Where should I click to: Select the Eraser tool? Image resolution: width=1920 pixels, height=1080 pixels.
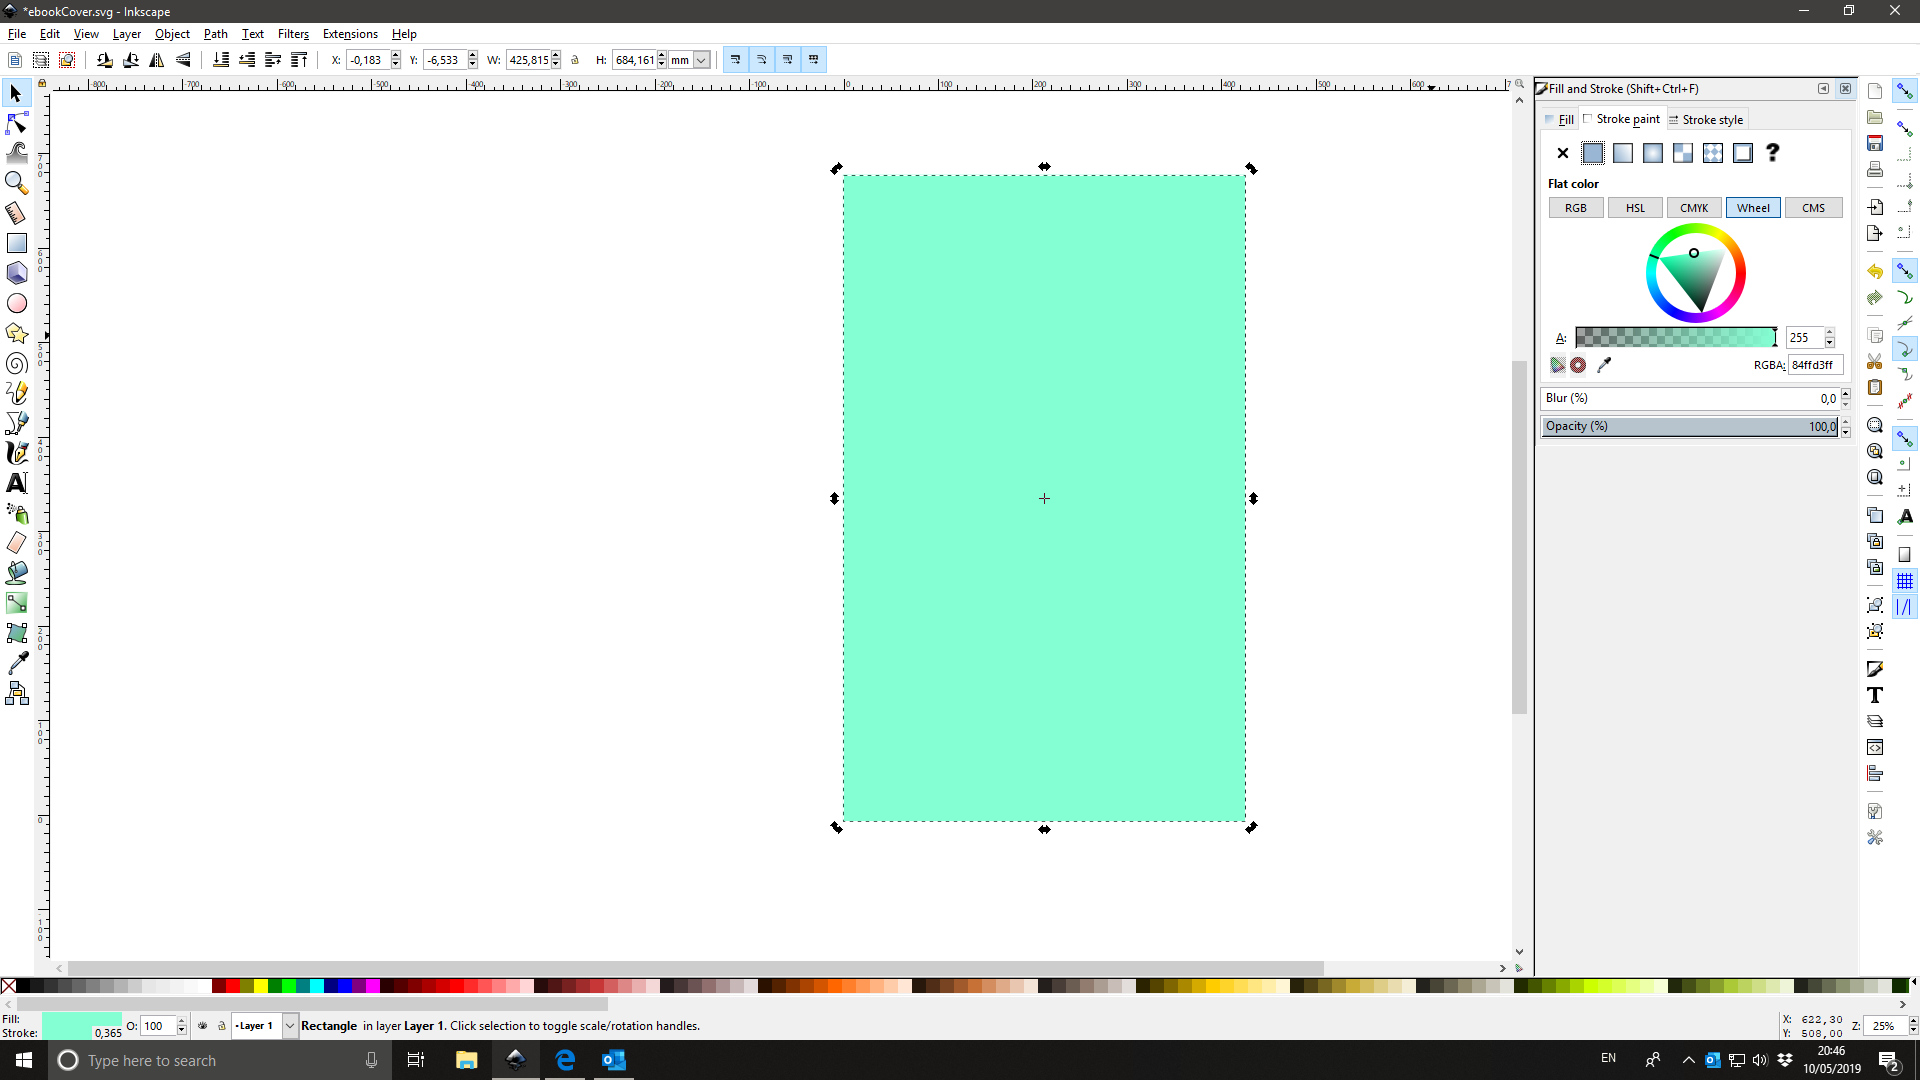point(16,543)
